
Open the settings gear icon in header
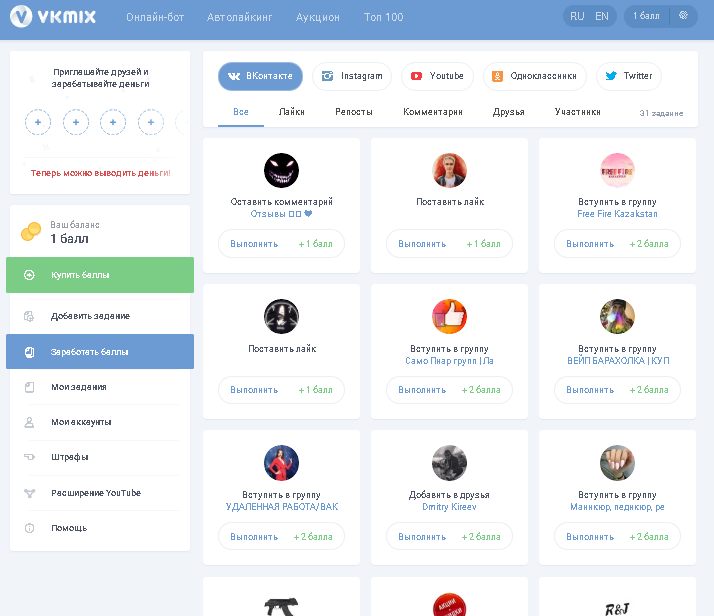click(683, 15)
